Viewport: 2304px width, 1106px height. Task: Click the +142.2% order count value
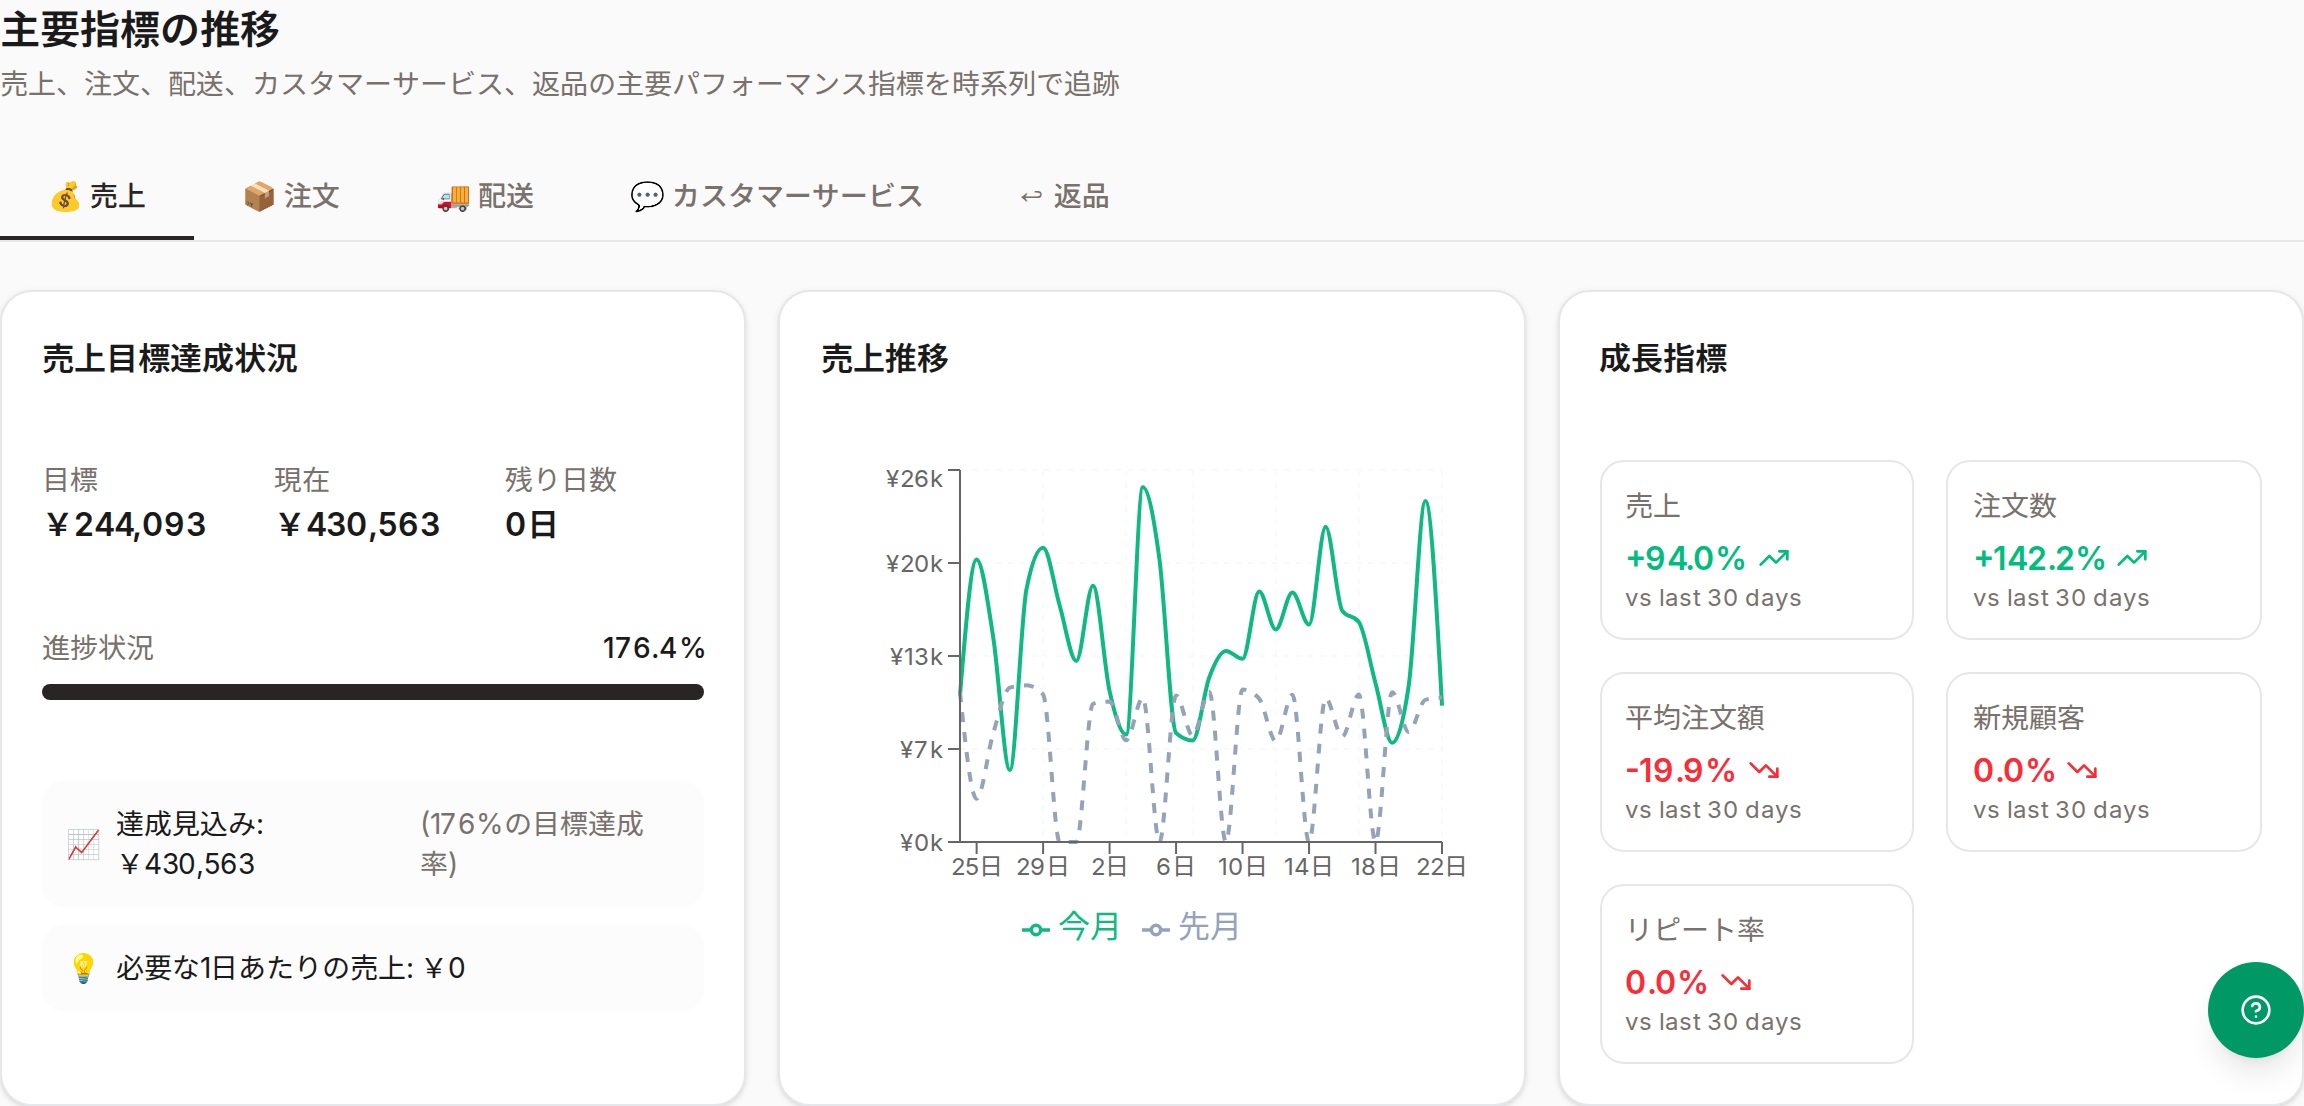point(2040,558)
